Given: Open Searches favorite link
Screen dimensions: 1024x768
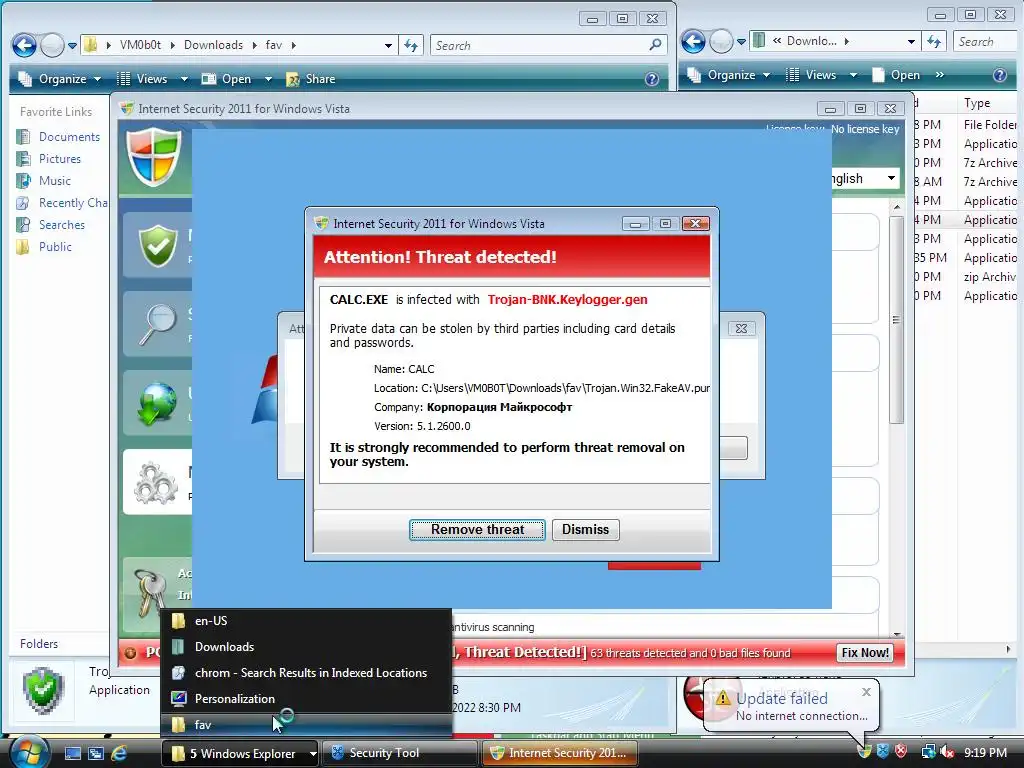Looking at the screenshot, I should (61, 225).
